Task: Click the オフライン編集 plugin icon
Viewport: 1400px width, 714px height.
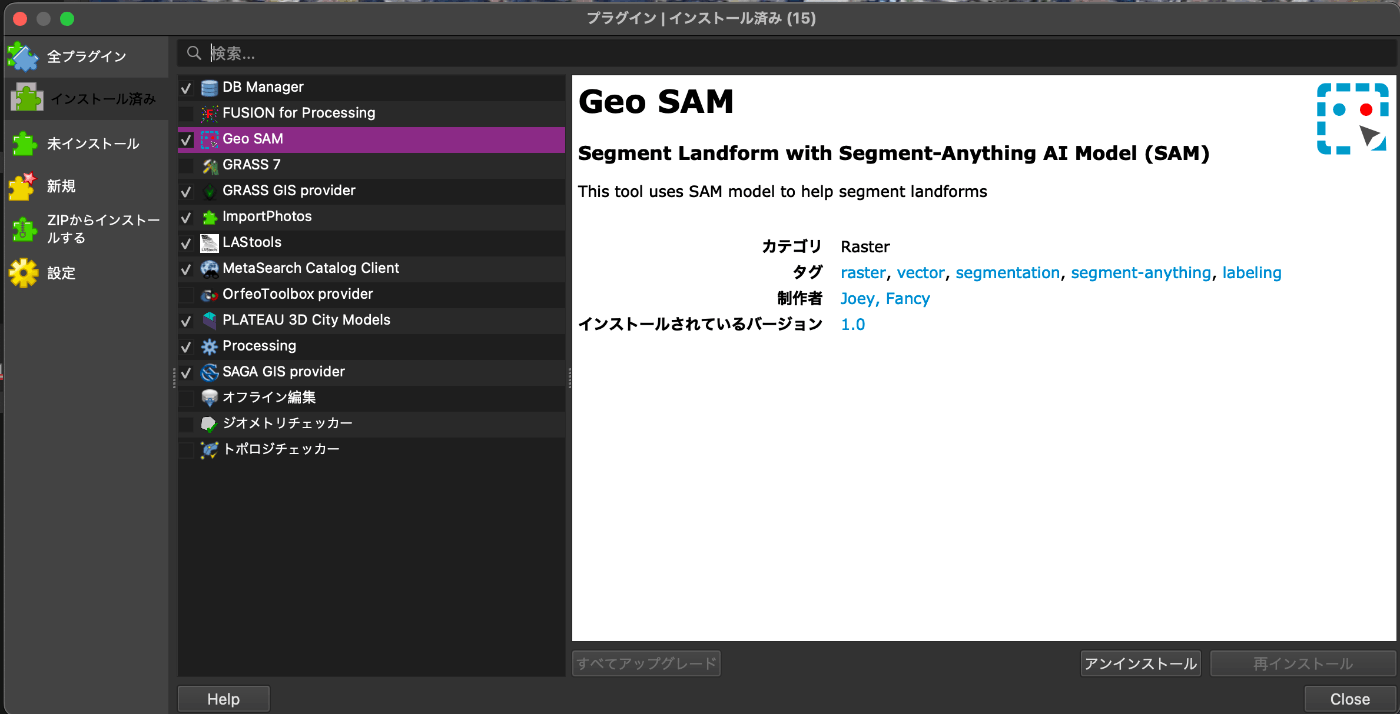Action: tap(209, 398)
